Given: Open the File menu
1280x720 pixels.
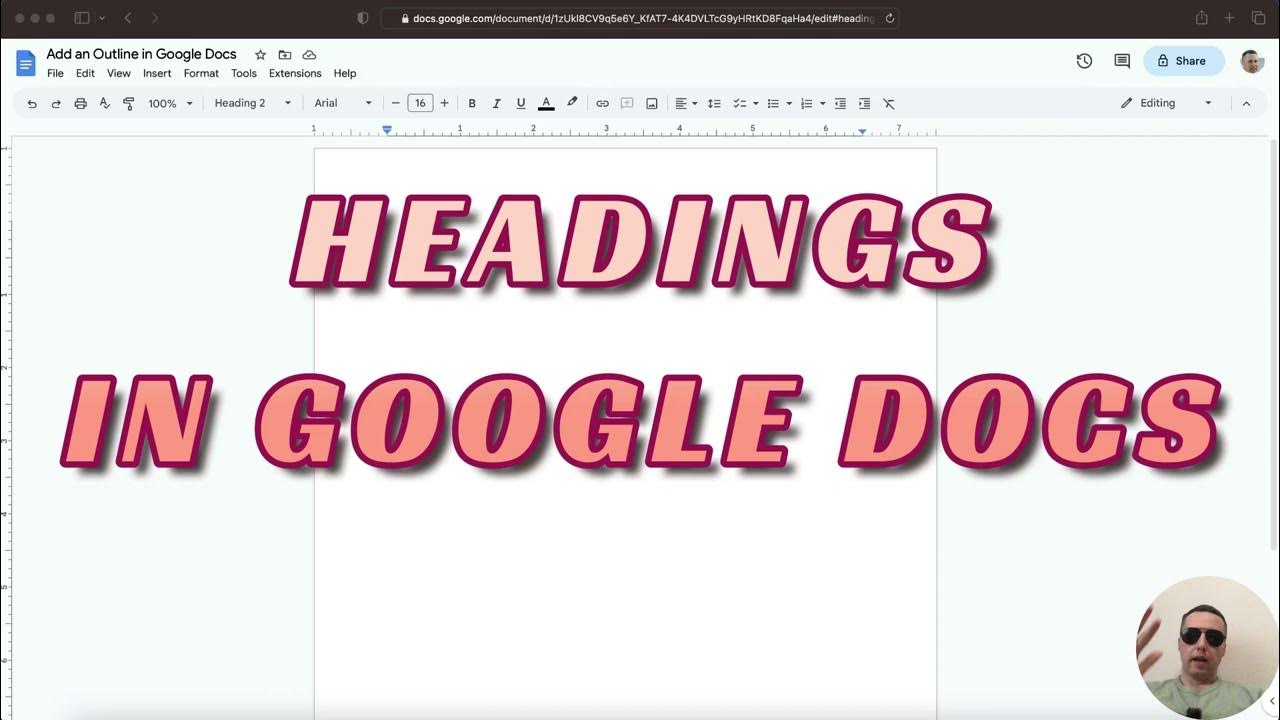Looking at the screenshot, I should pos(55,73).
